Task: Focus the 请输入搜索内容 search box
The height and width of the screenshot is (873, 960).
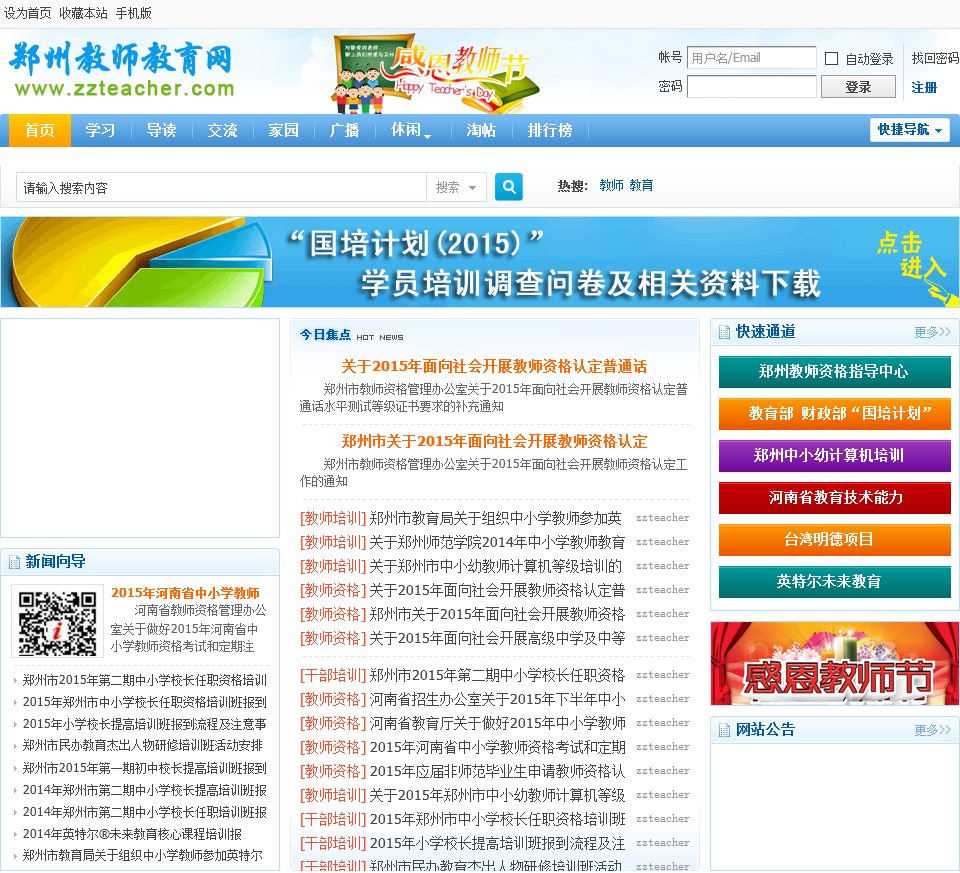Action: [221, 187]
